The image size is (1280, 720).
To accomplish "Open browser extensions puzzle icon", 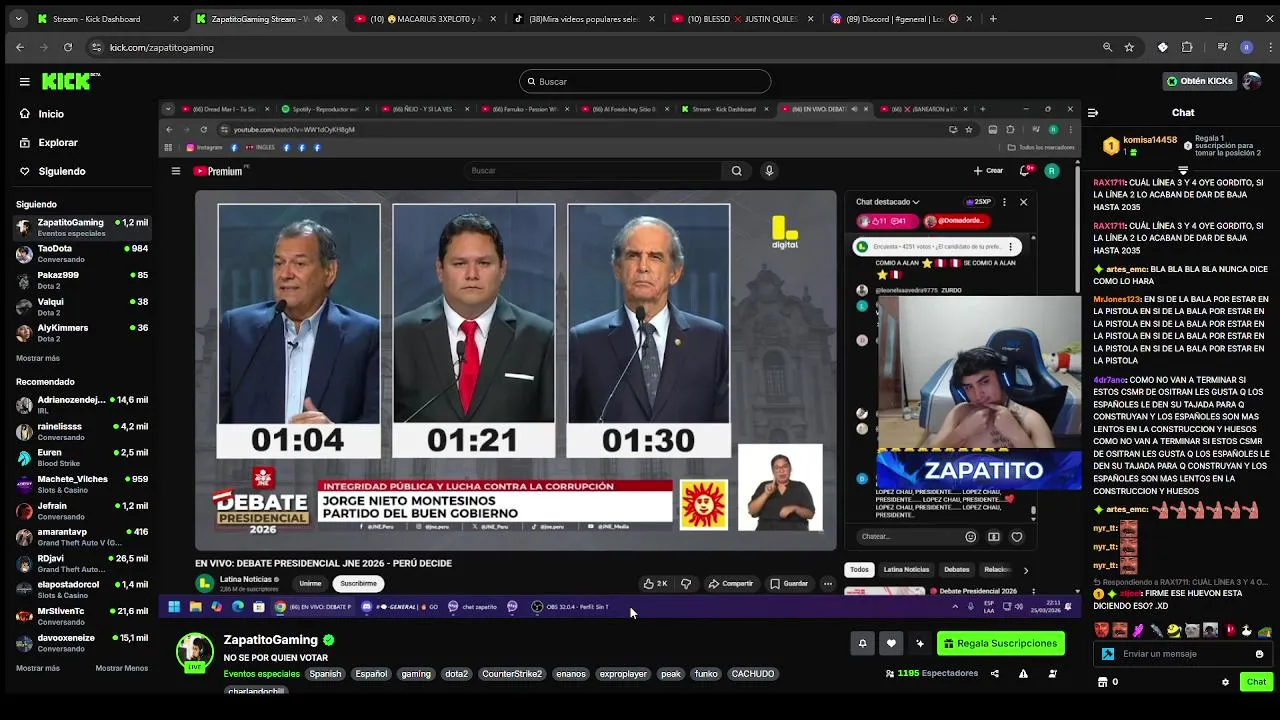I will 1187,47.
